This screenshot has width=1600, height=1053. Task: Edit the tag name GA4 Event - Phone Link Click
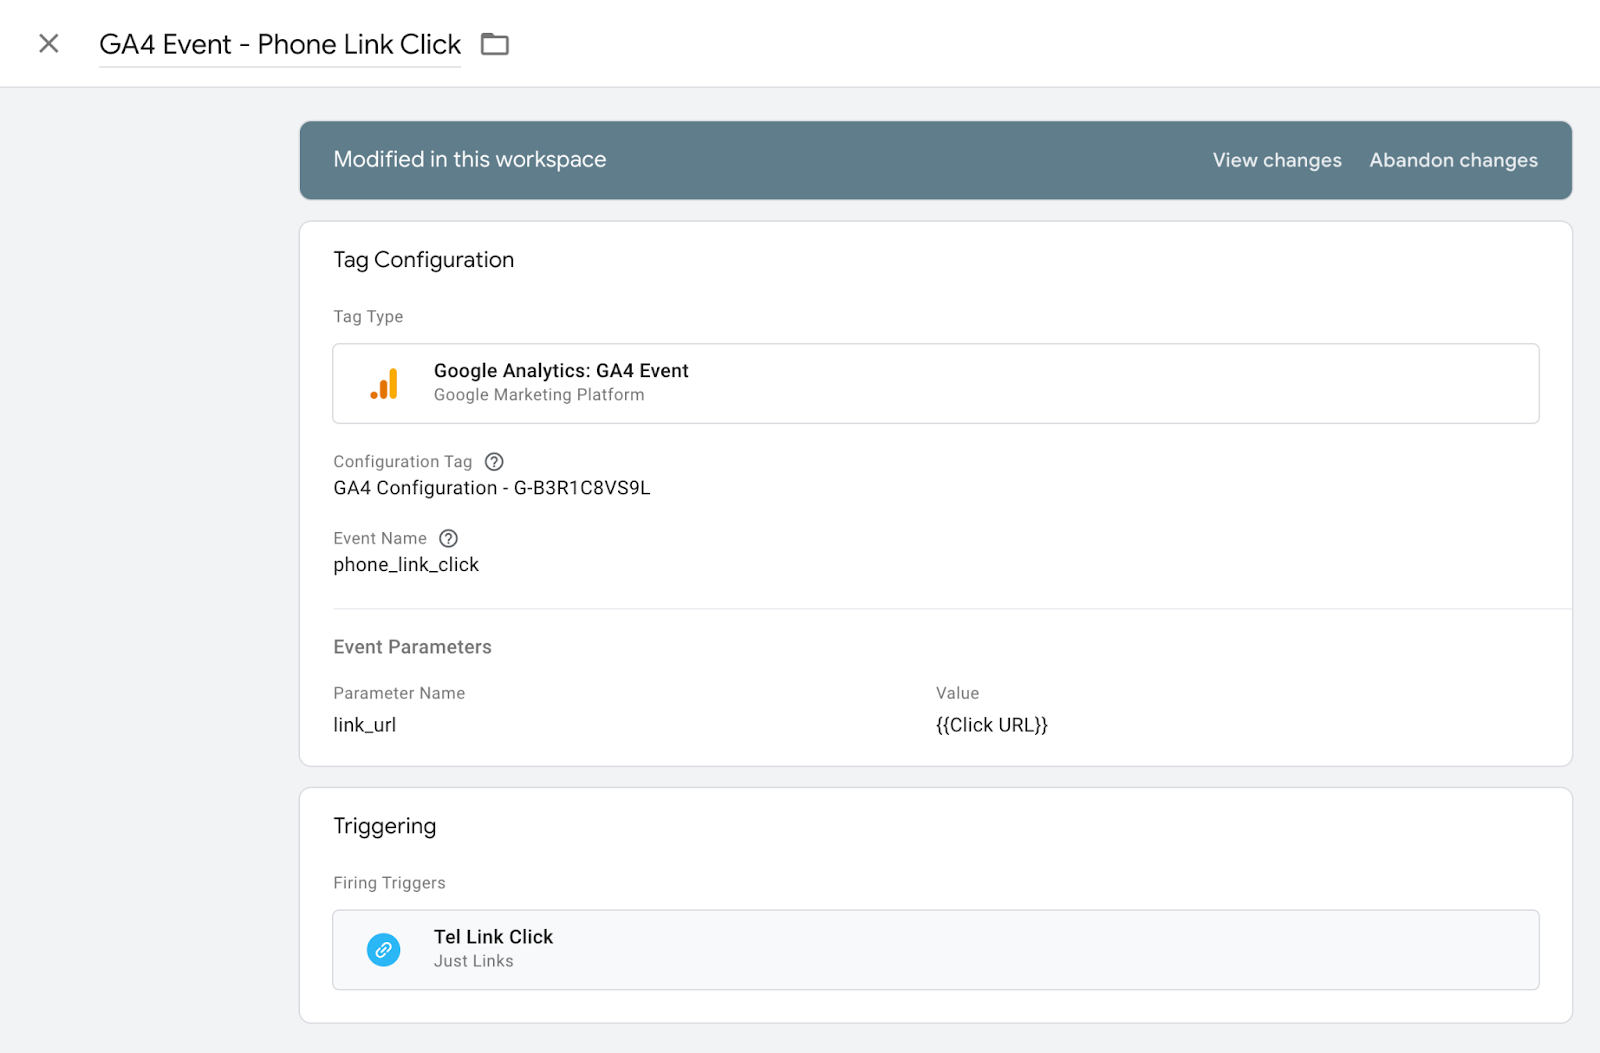point(280,44)
